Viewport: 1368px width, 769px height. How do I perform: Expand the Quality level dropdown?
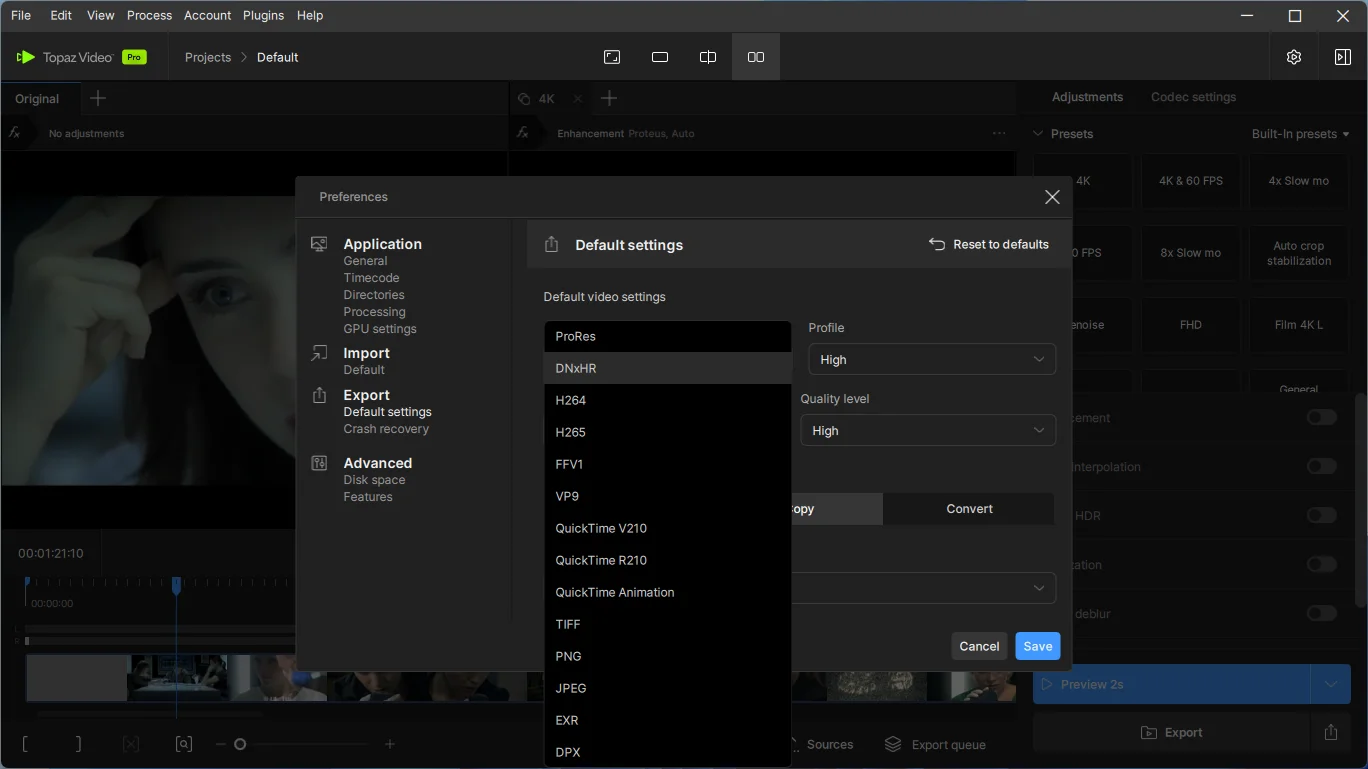pyautogui.click(x=928, y=431)
